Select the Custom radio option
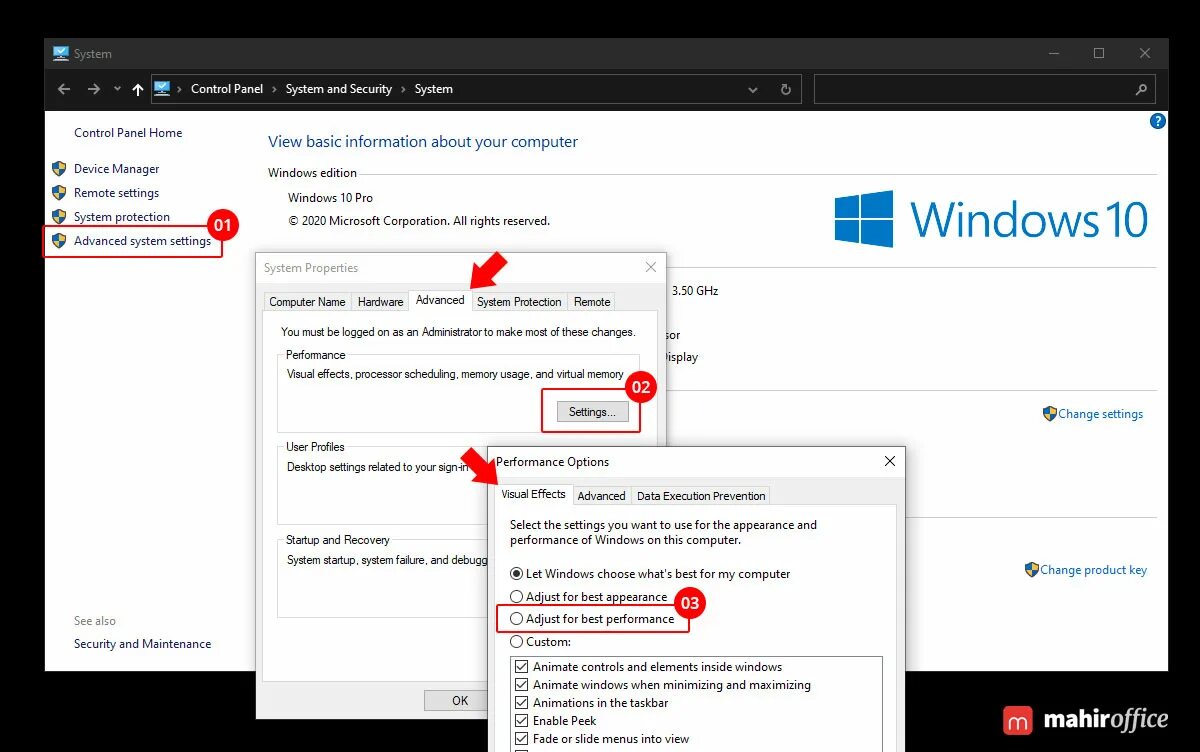 [x=540, y=642]
